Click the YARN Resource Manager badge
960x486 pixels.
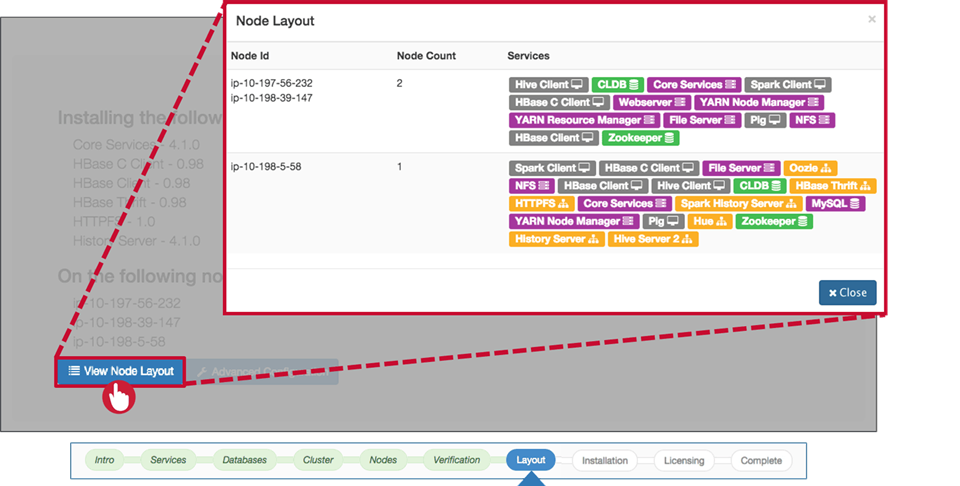[584, 120]
